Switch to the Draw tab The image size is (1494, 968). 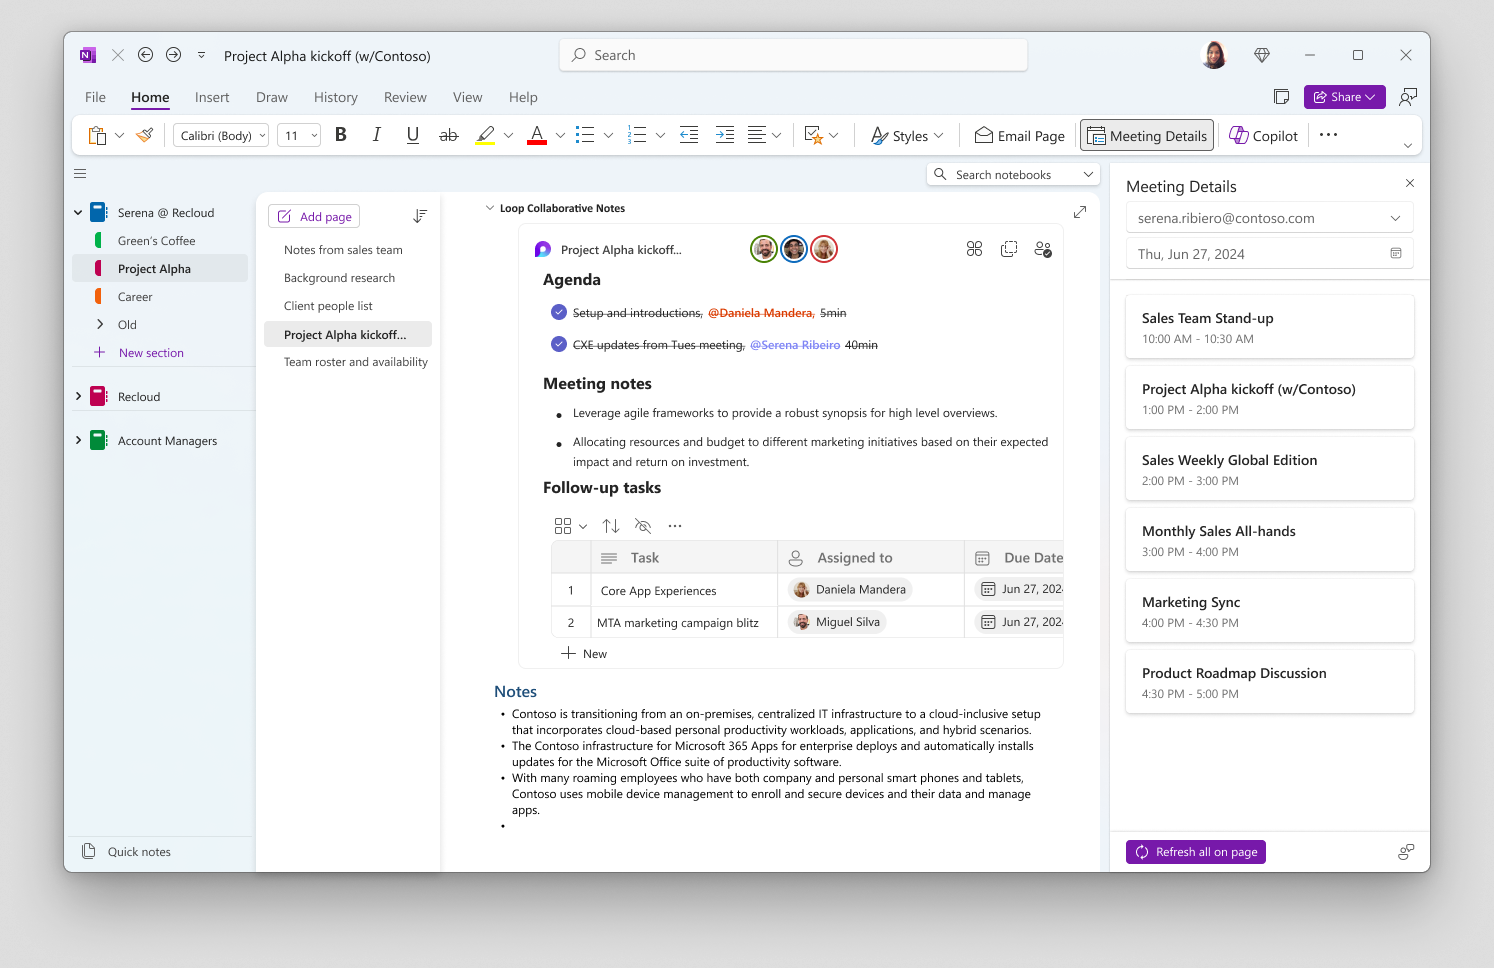272,97
